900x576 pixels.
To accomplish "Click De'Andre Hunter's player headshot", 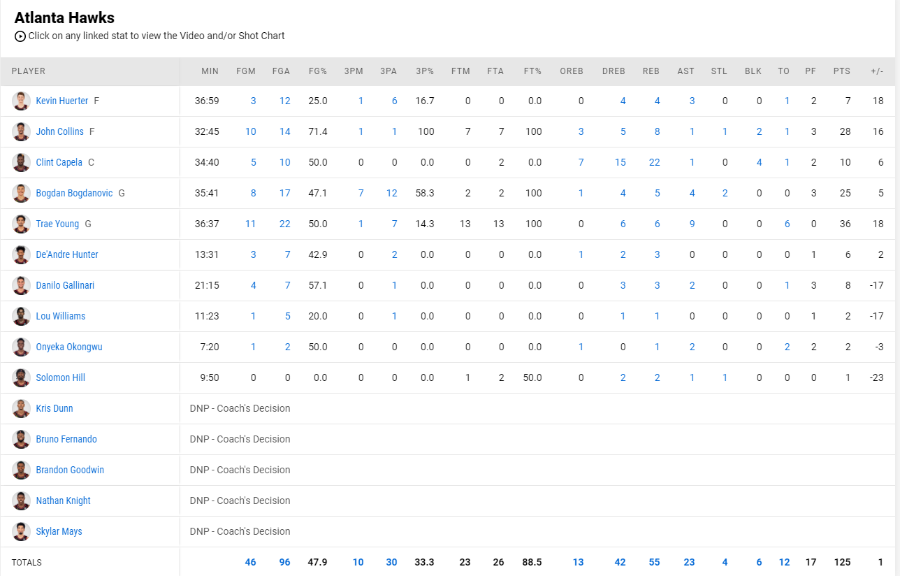I will 21,255.
